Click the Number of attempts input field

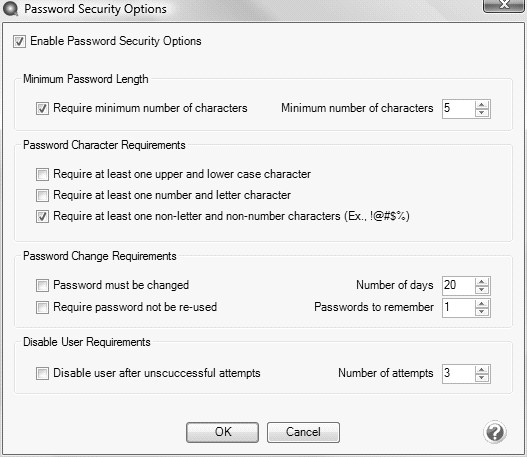(459, 374)
